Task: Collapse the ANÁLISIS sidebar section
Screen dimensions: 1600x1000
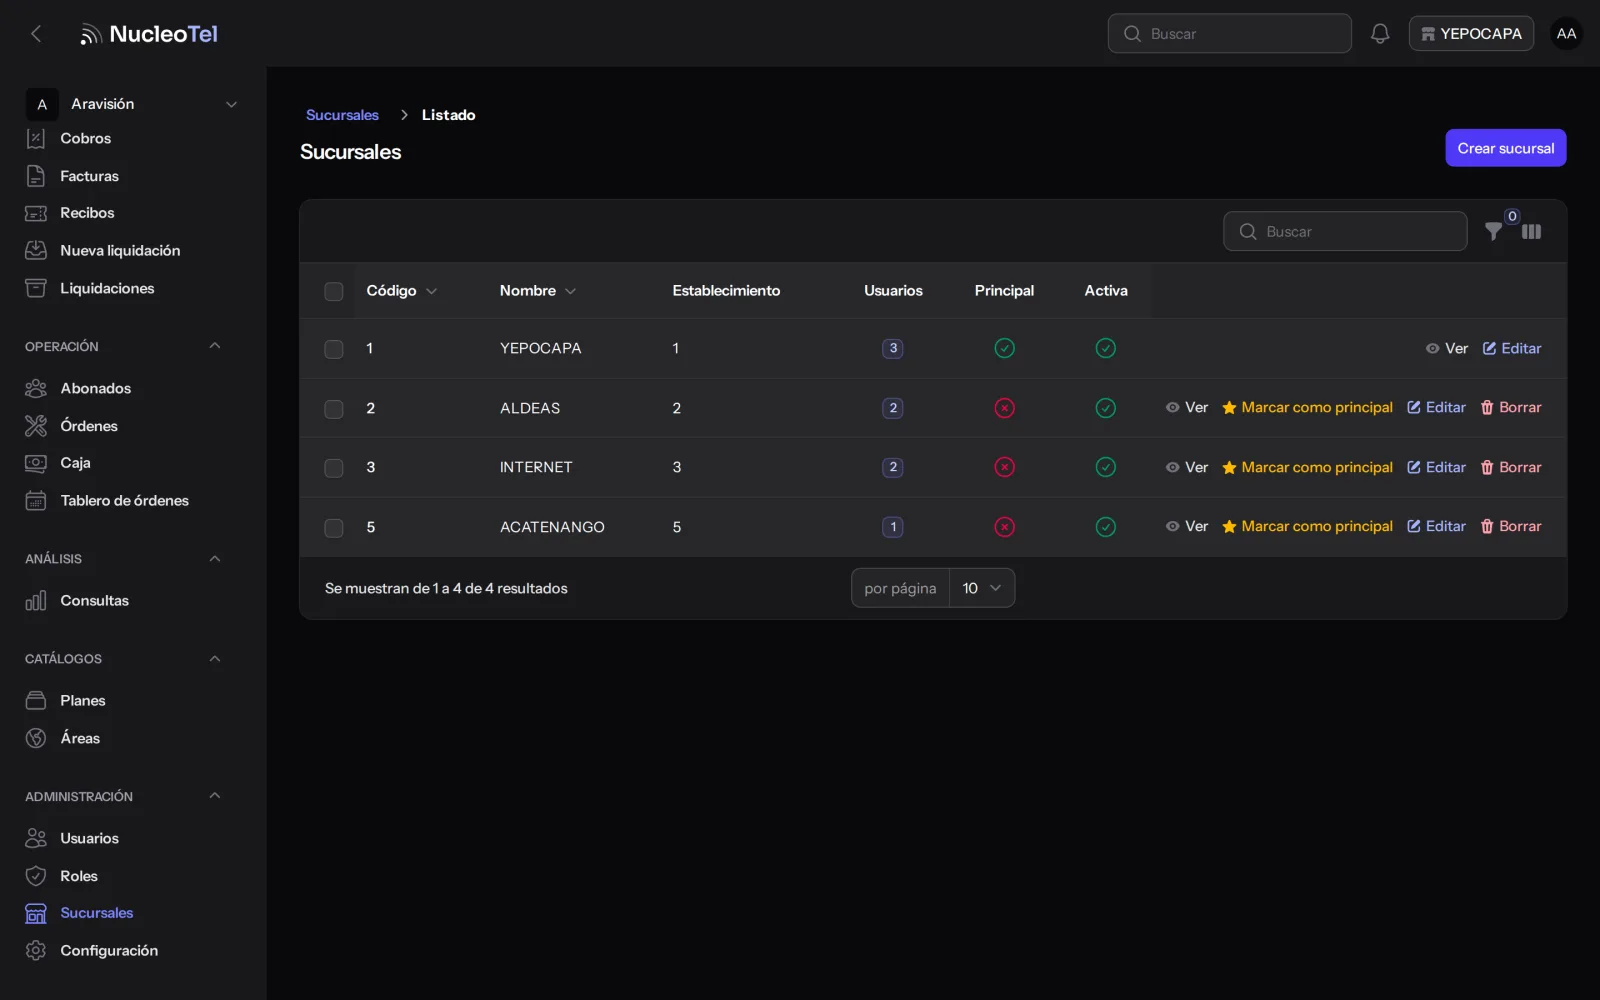Action: [214, 559]
